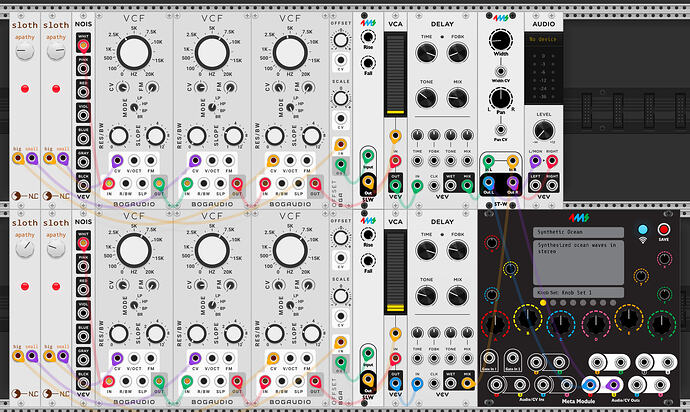Toggle the blue Wi-Fi button on Meta Module

coord(640,227)
